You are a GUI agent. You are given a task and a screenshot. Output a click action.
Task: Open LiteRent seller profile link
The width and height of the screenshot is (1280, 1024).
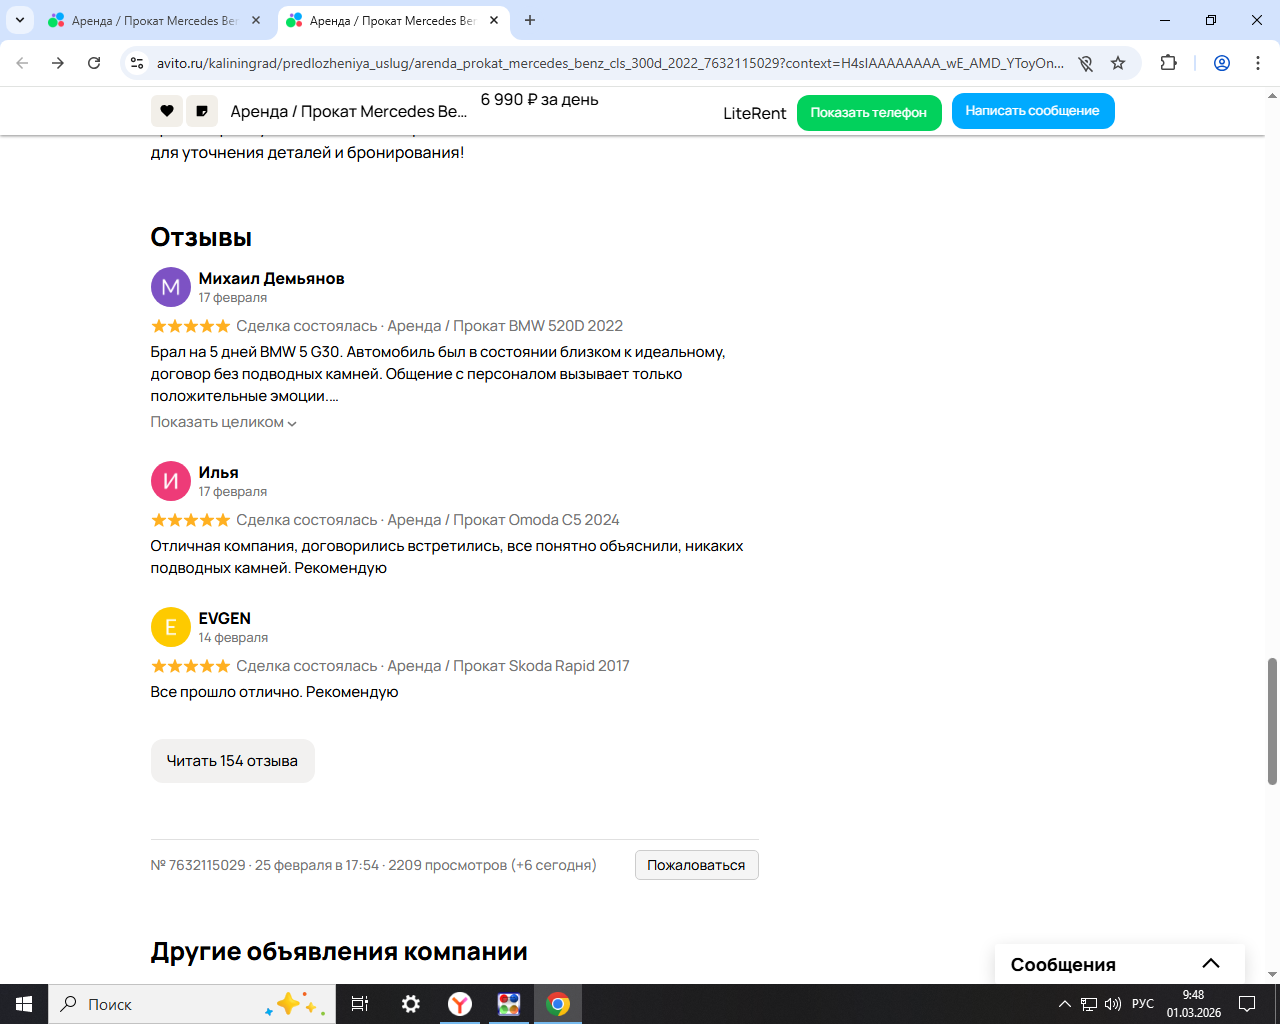click(x=755, y=113)
